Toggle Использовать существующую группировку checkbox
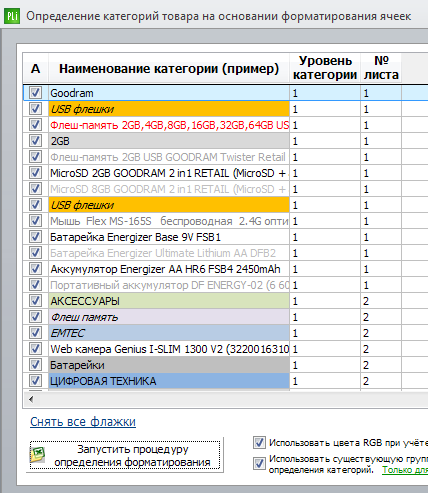The image size is (428, 493). coord(259,463)
